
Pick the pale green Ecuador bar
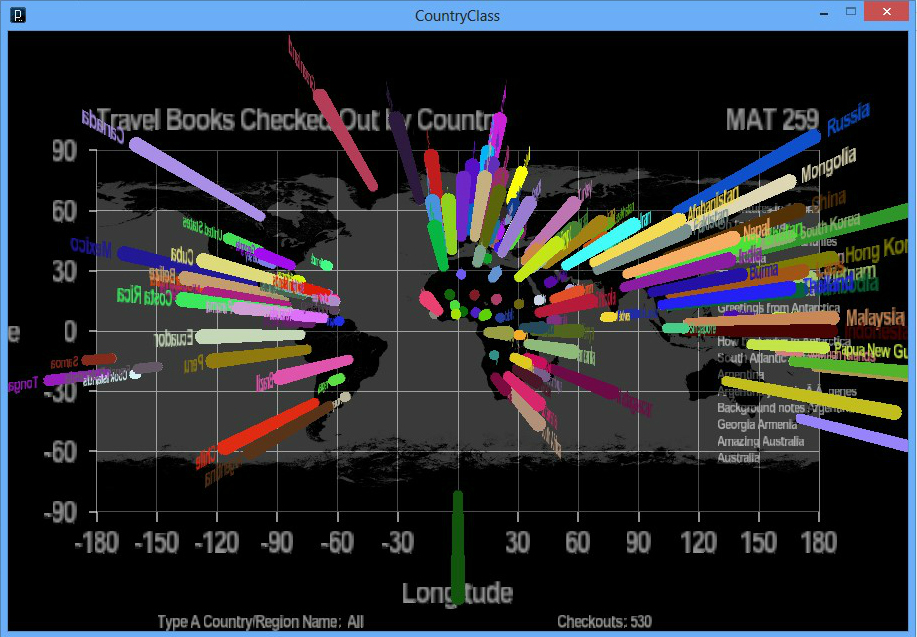[250, 337]
